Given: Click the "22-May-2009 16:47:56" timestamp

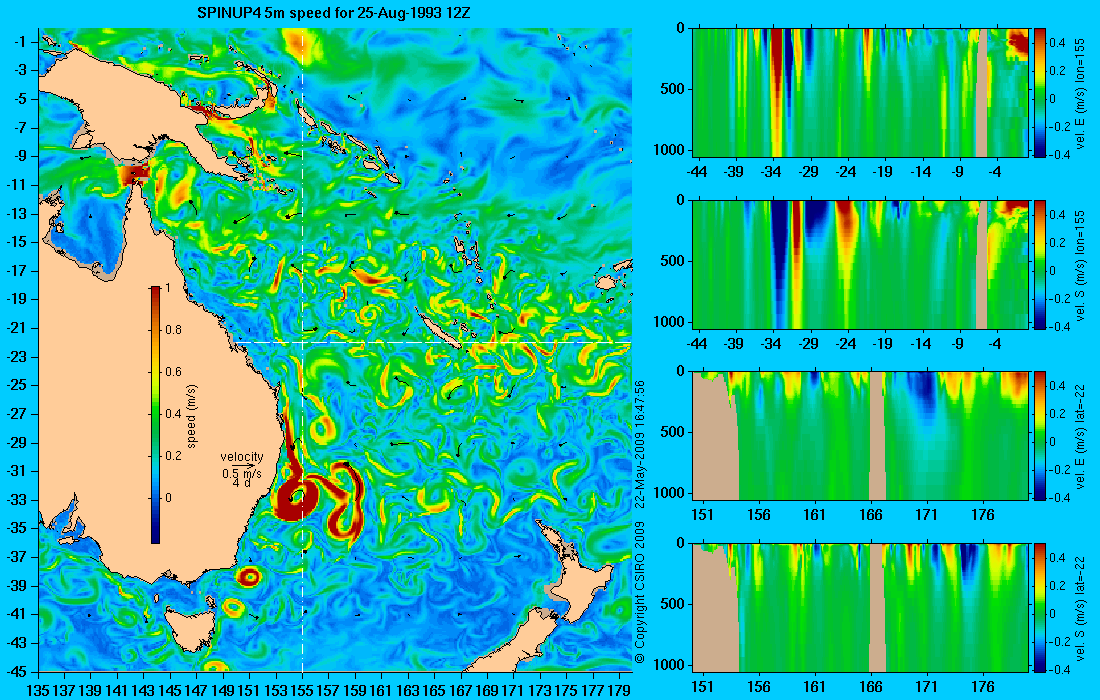Looking at the screenshot, I should tap(639, 444).
